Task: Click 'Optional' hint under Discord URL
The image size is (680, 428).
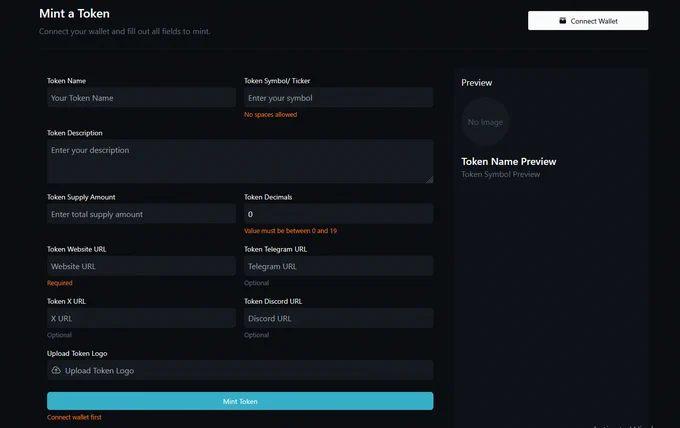Action: 256,335
